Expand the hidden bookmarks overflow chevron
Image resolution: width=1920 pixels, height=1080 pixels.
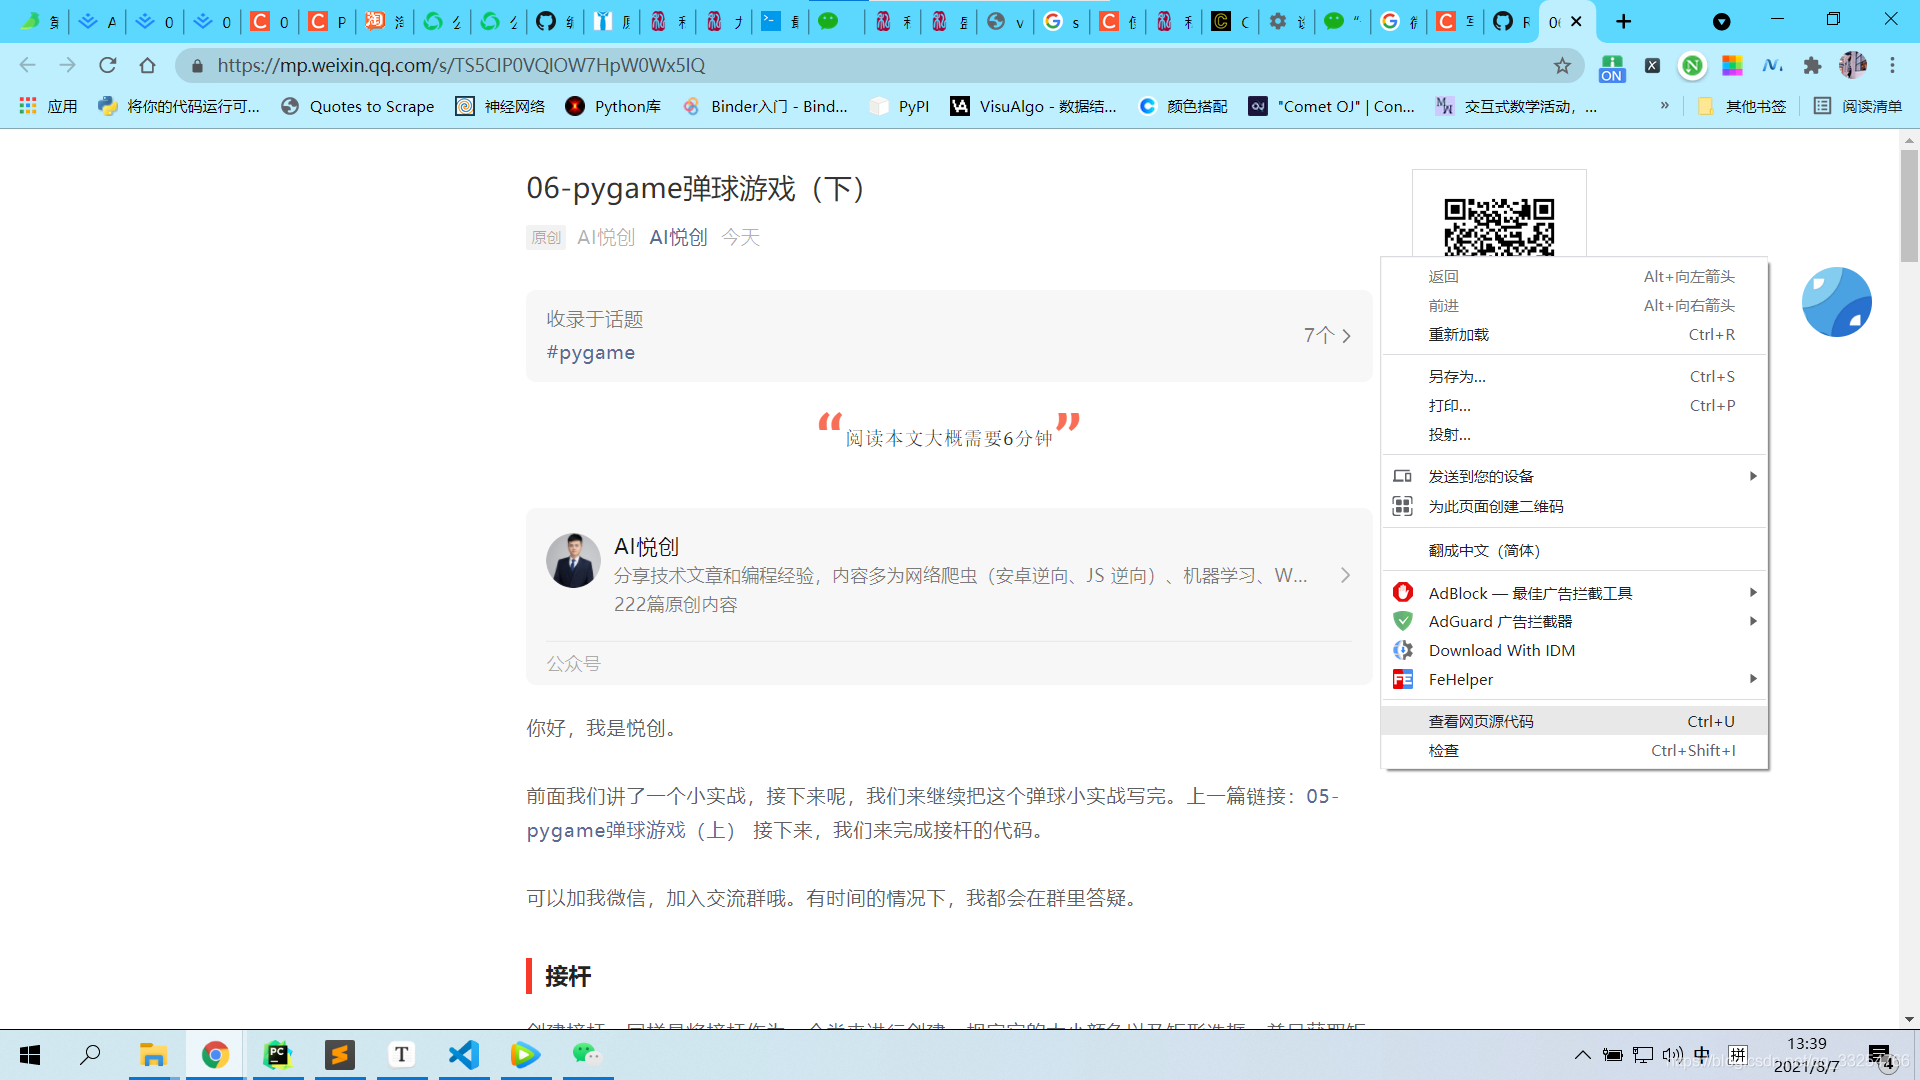(1664, 106)
